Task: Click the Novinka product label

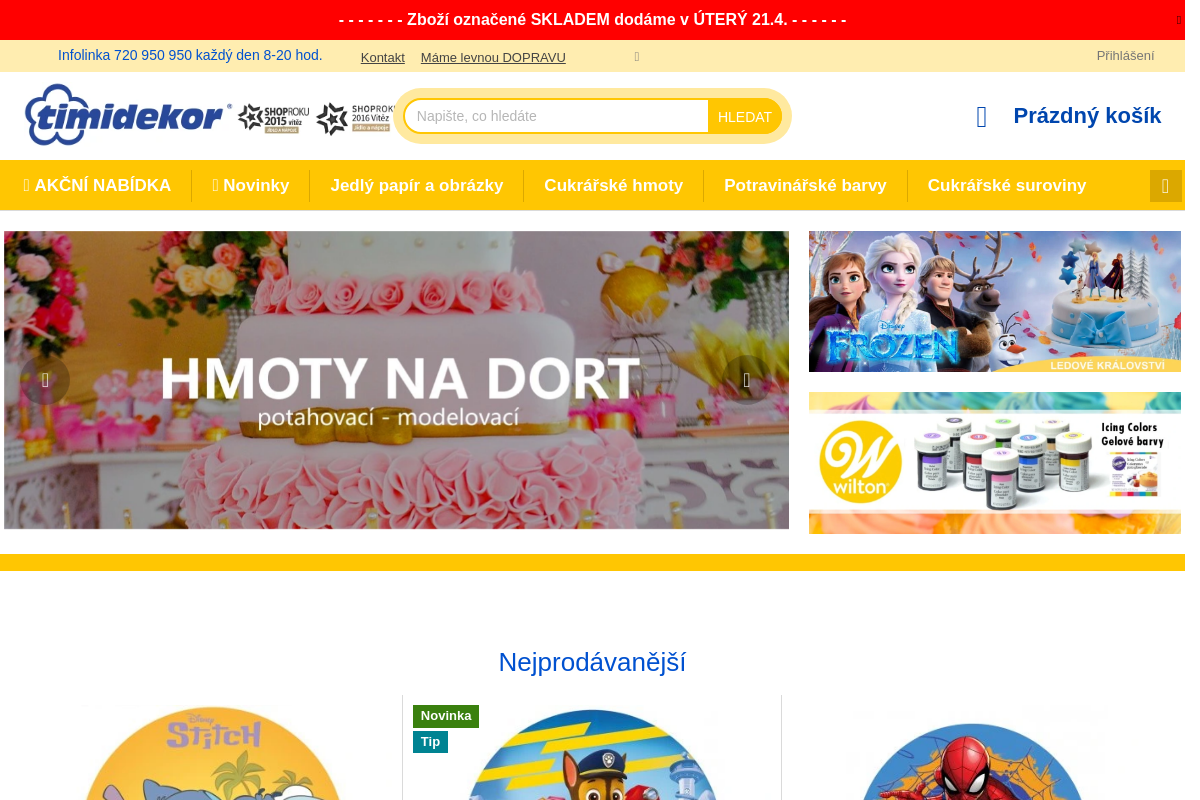Action: (x=446, y=716)
